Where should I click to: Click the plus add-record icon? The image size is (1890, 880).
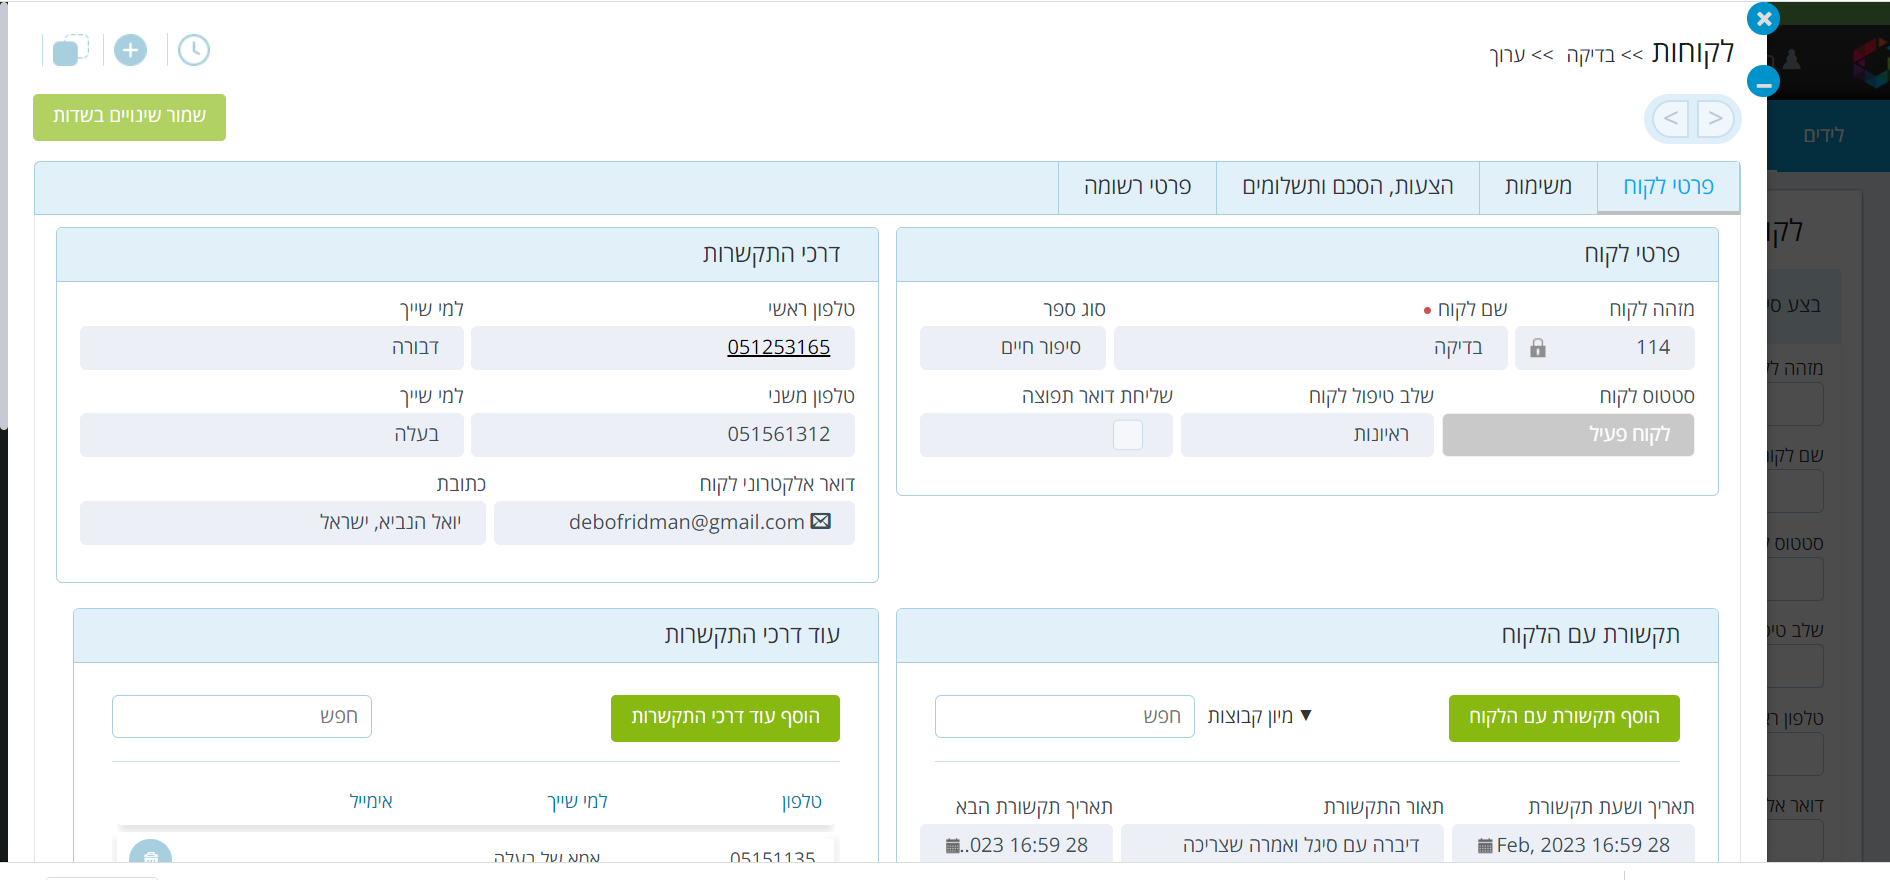130,50
